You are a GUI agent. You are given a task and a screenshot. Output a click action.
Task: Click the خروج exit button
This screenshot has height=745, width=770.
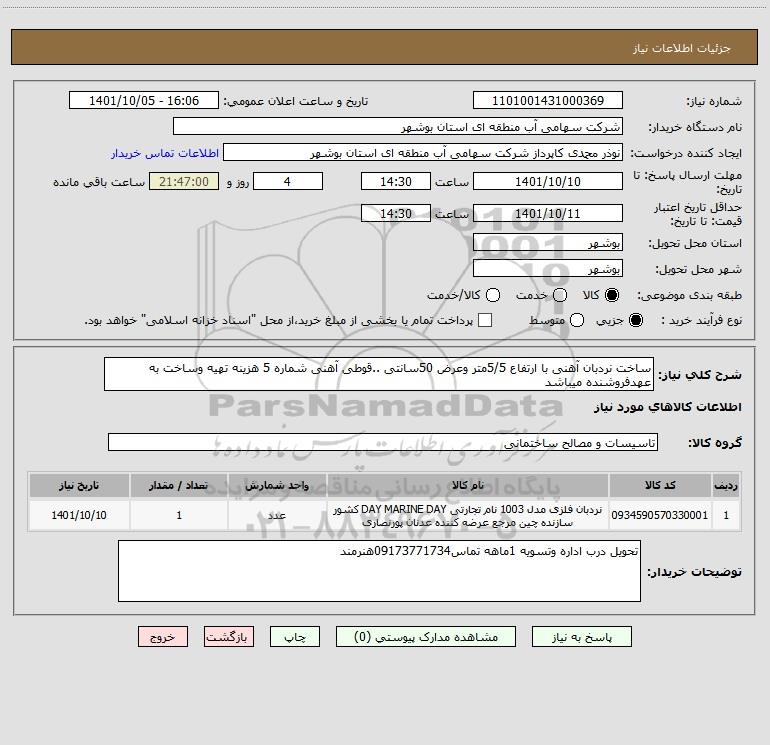coord(163,637)
